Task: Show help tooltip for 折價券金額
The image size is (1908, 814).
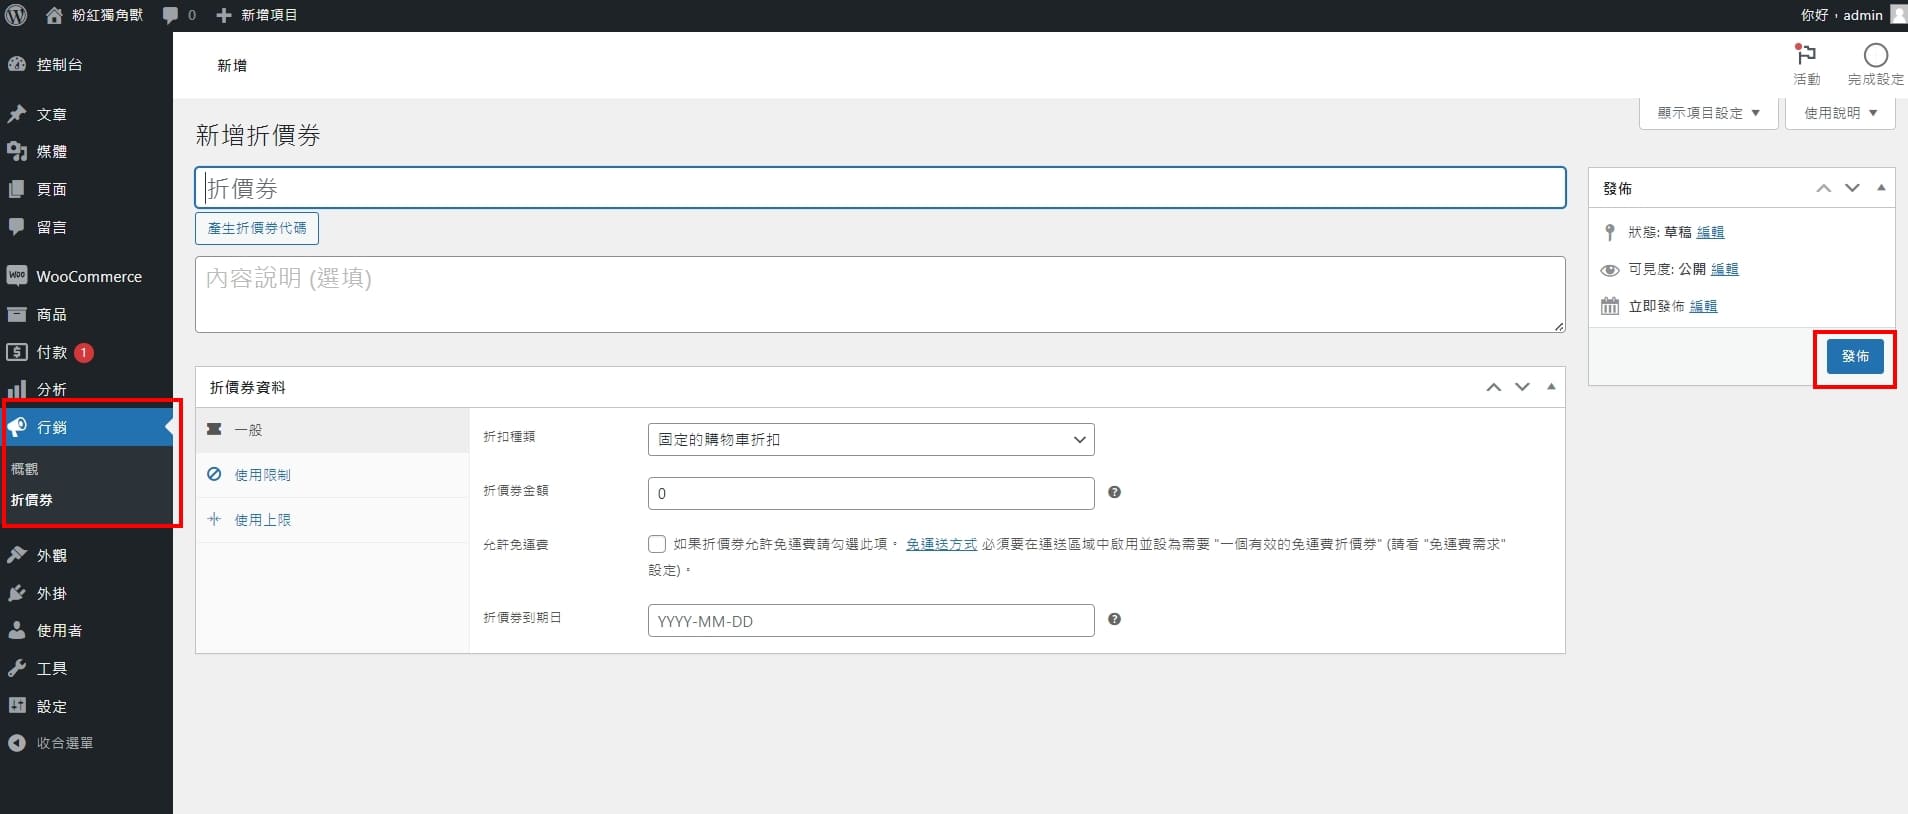Action: [1114, 492]
